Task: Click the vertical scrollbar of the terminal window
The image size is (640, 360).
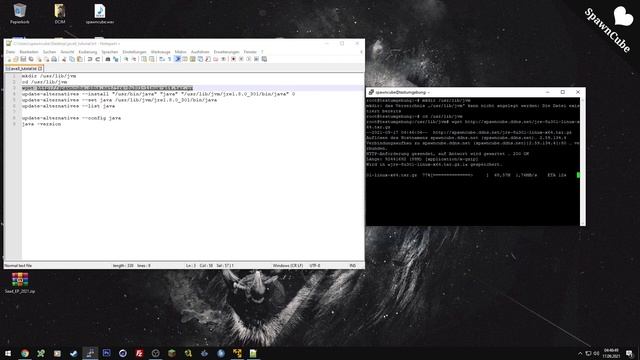Action: [x=582, y=161]
